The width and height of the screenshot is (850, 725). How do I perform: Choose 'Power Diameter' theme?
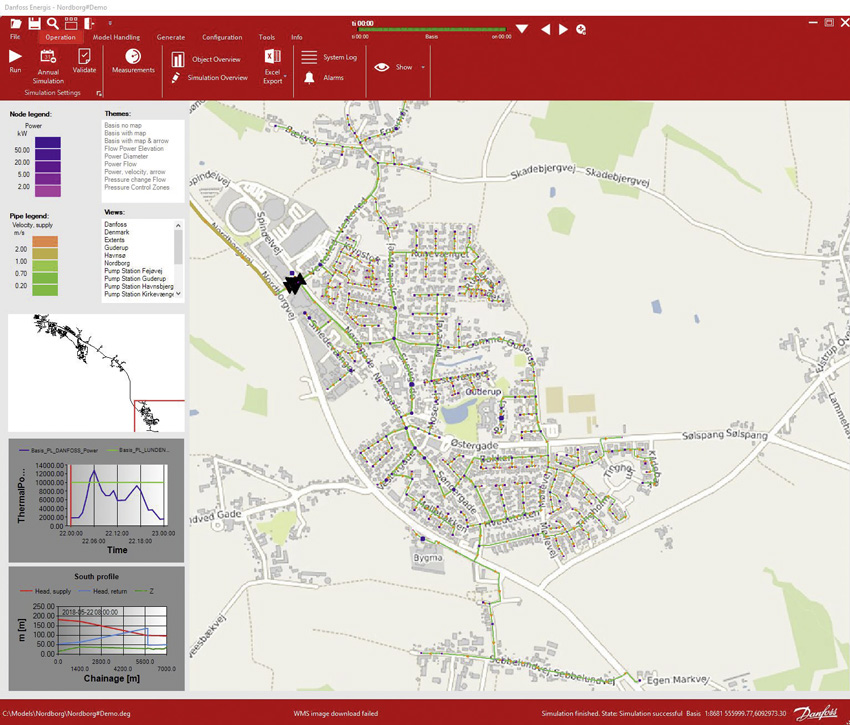tap(126, 156)
